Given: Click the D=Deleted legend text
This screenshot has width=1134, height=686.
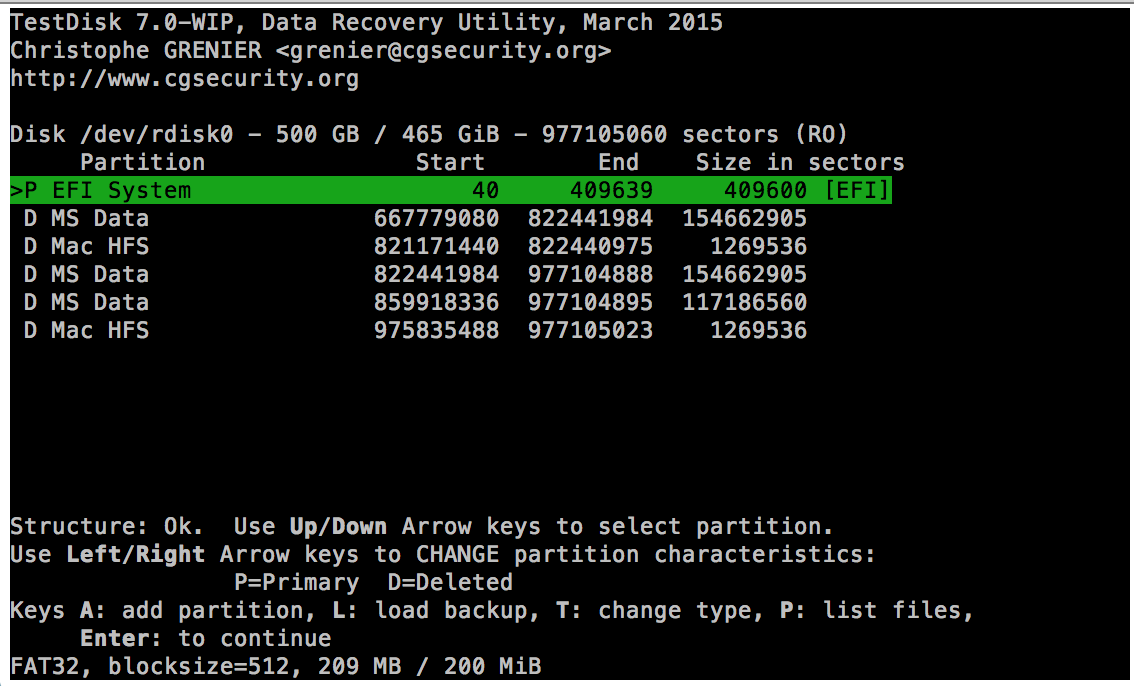Looking at the screenshot, I should (450, 583).
